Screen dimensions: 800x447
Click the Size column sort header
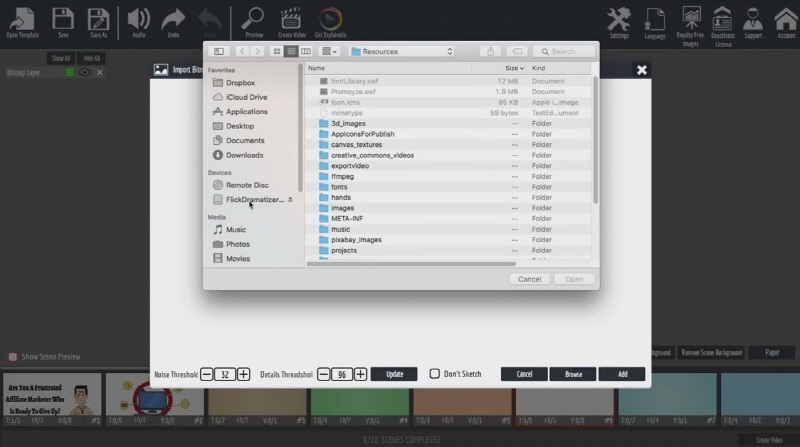coord(514,68)
